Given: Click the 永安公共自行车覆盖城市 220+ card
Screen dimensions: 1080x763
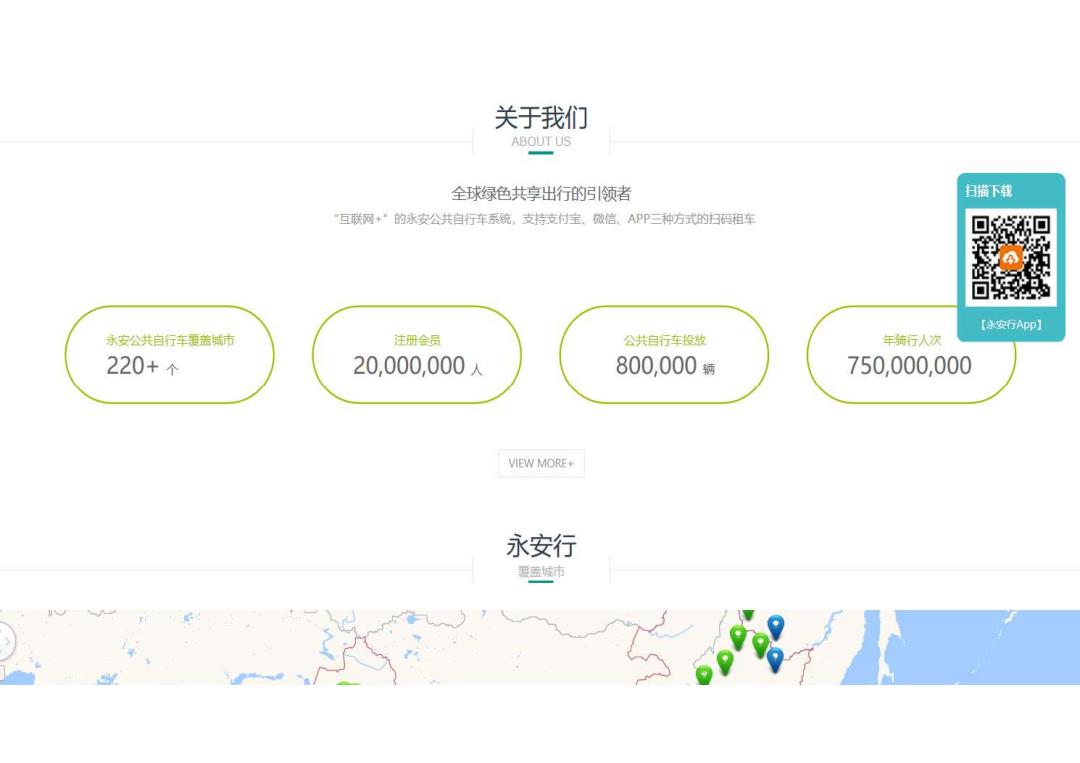Looking at the screenshot, I should pos(169,355).
